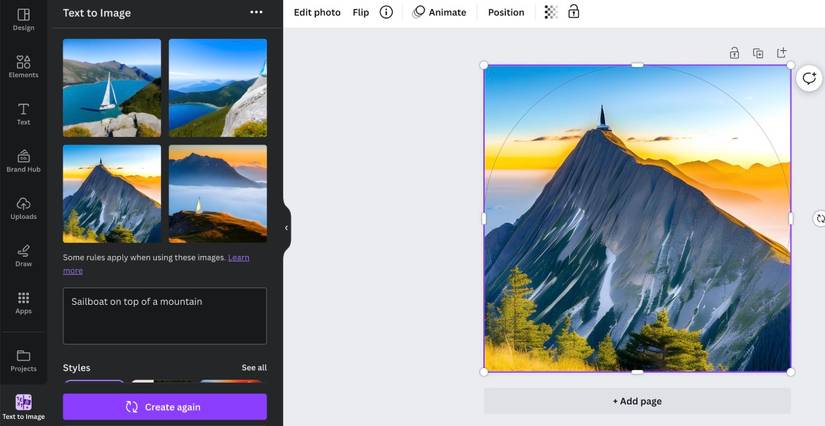Click the + Add page button

point(637,401)
